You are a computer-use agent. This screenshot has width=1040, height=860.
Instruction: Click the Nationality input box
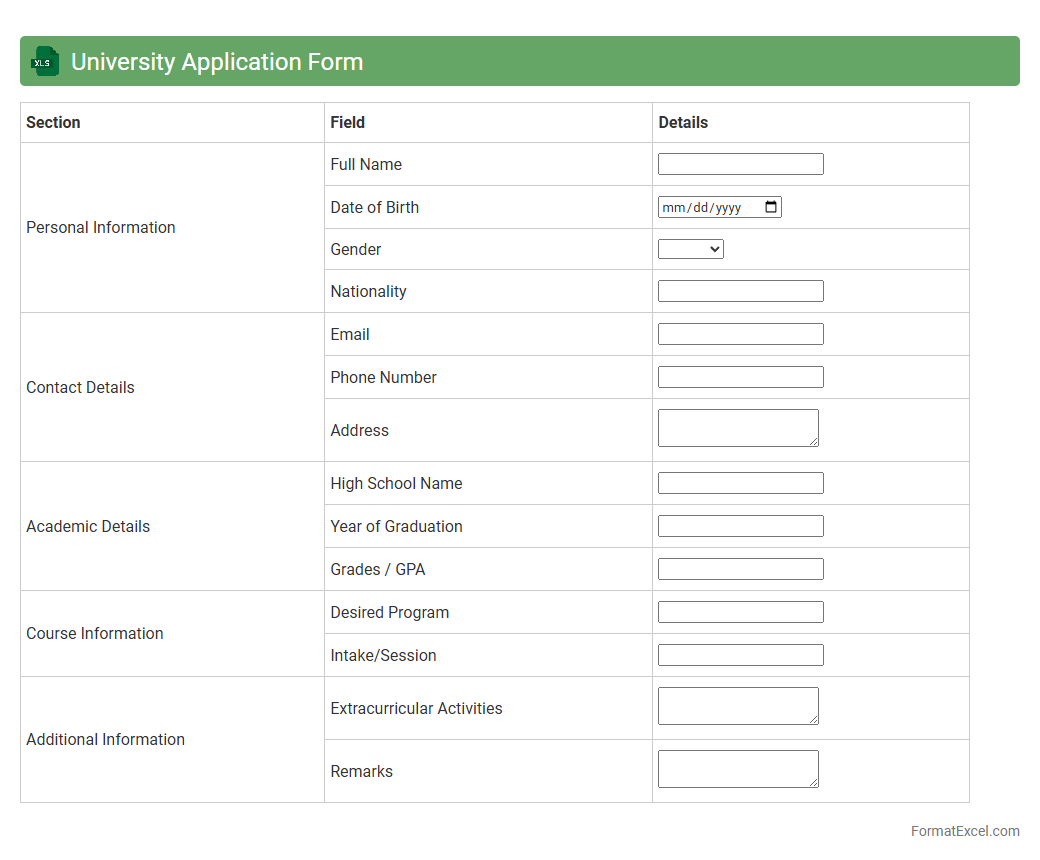[740, 291]
